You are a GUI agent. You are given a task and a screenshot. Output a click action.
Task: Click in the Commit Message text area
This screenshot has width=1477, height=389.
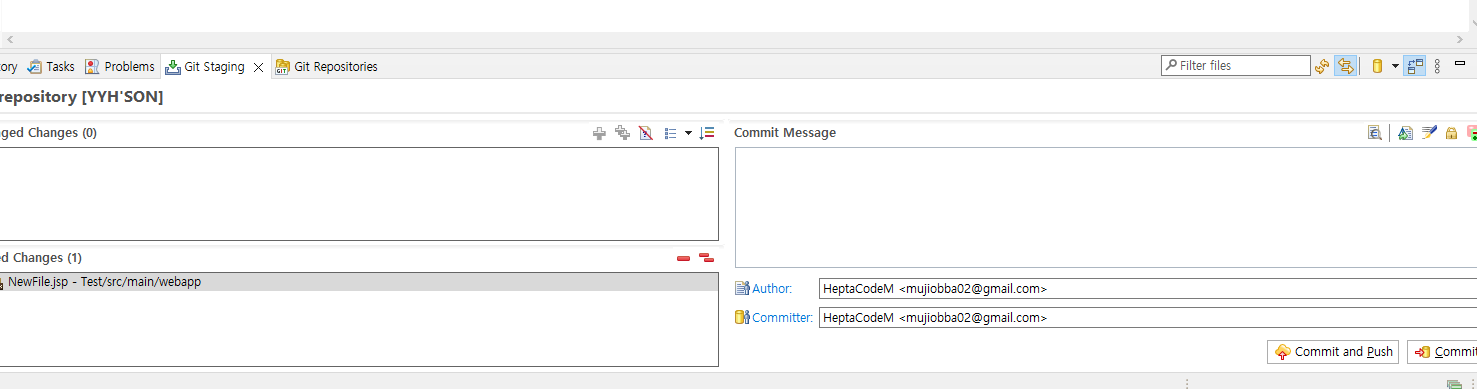tap(1105, 207)
